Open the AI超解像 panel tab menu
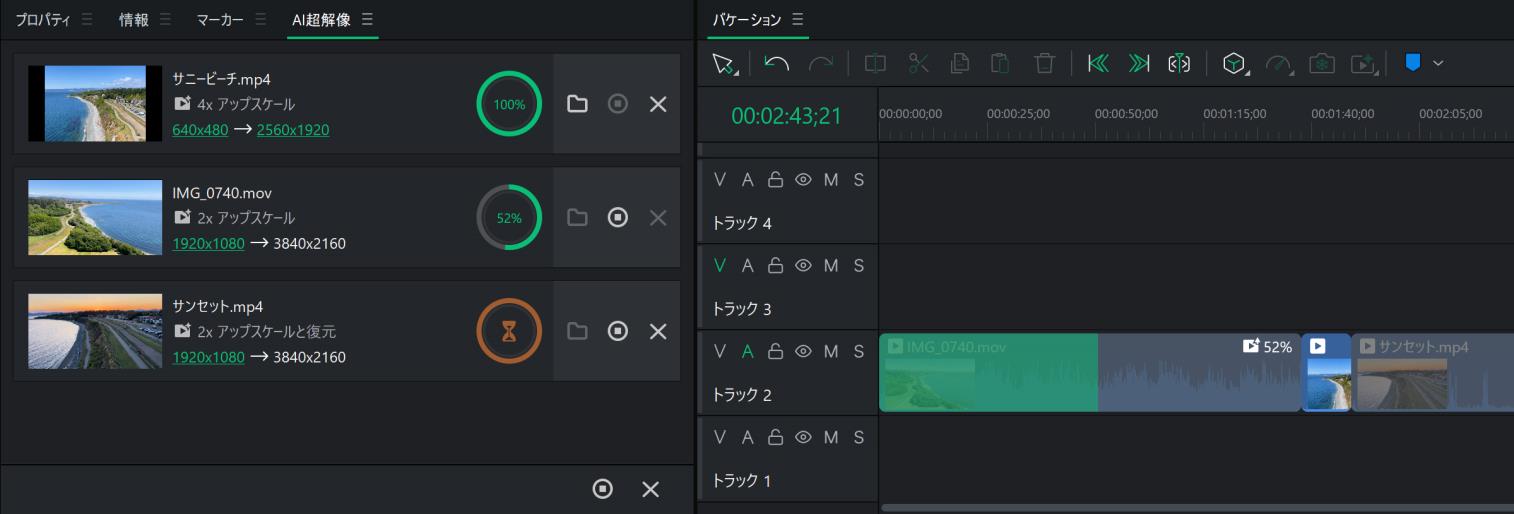The height and width of the screenshot is (514, 1514). tap(367, 20)
